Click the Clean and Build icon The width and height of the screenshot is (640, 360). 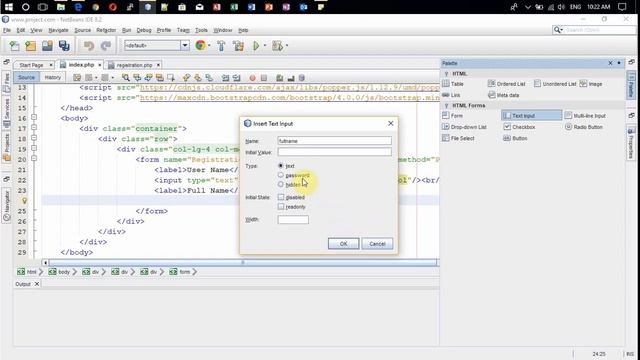tap(238, 46)
